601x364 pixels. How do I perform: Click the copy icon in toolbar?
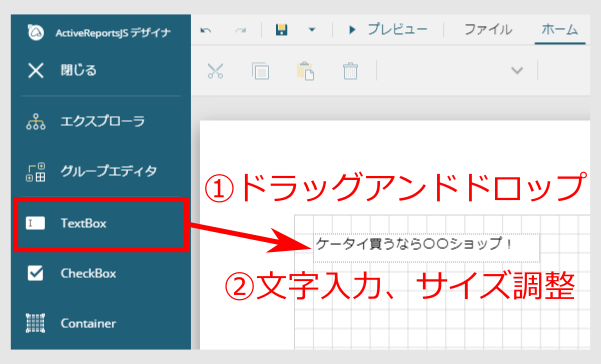click(260, 71)
